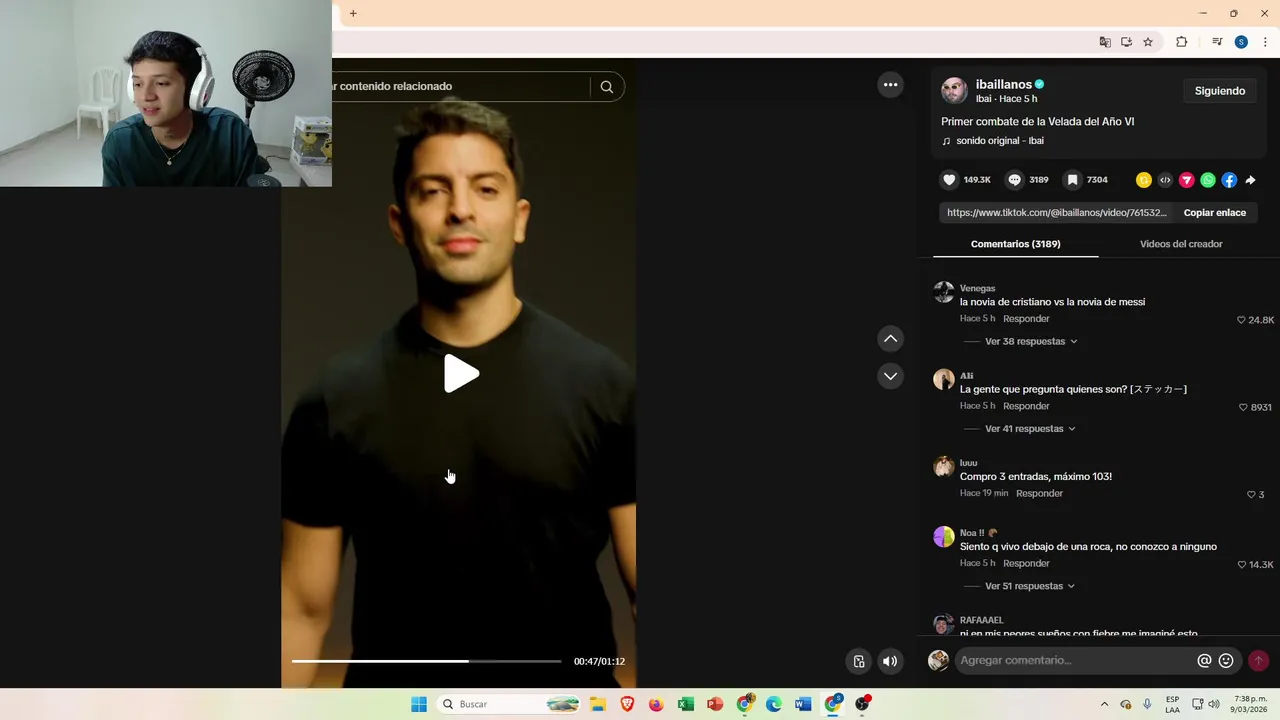Mute the video volume
This screenshot has width=1280, height=720.
coord(890,661)
